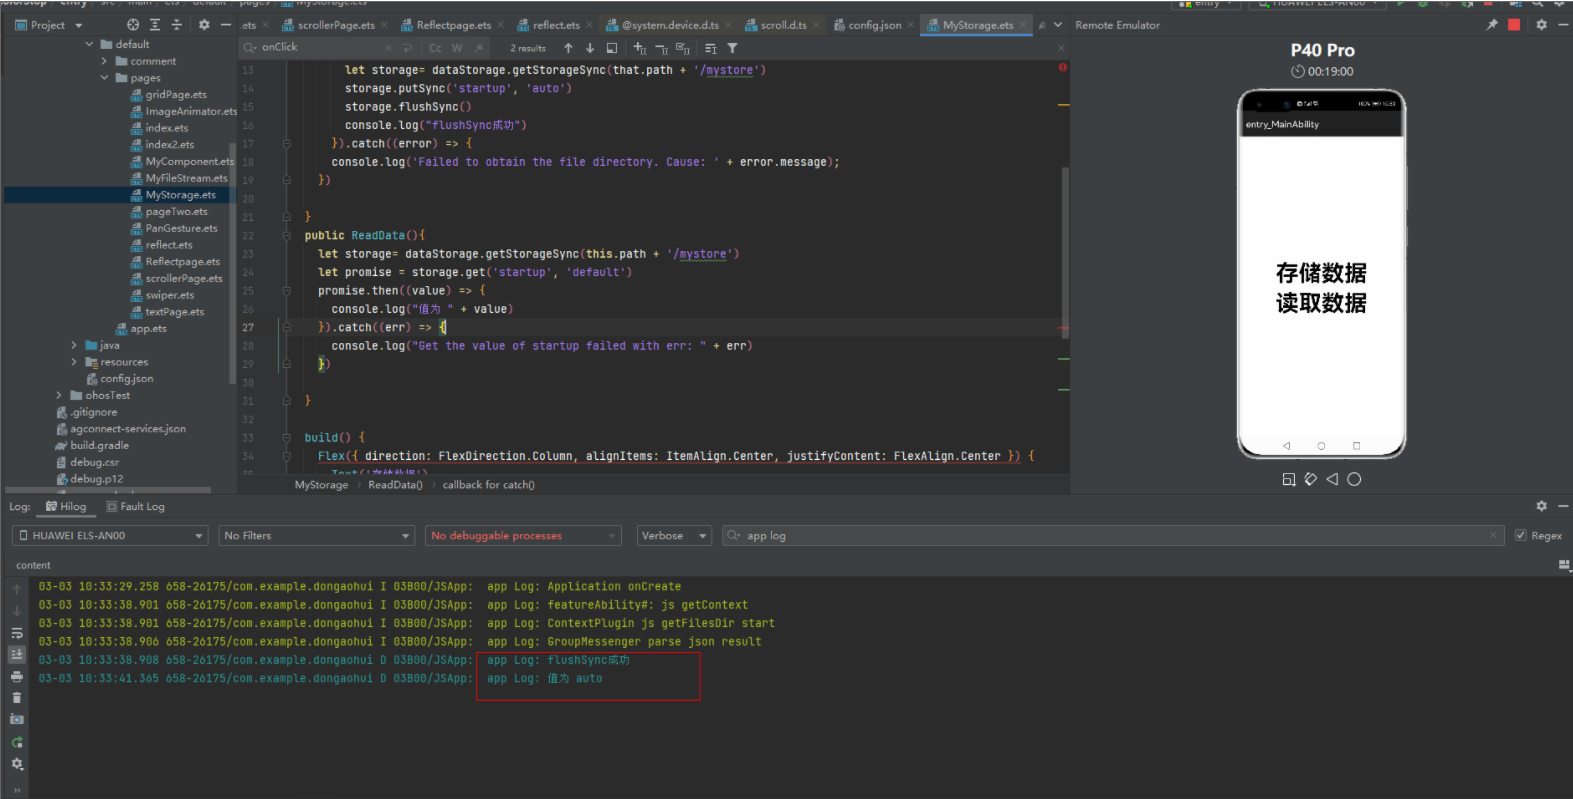This screenshot has height=799, width=1573.
Task: Expand the ohosTest folder
Action: coord(59,395)
